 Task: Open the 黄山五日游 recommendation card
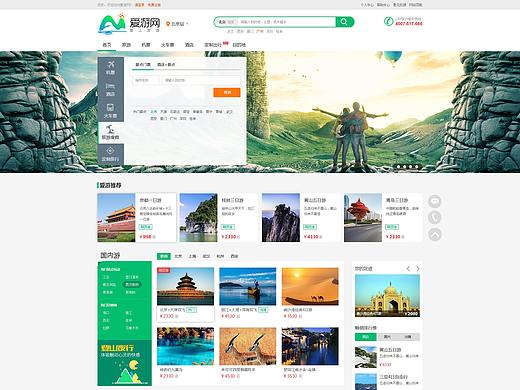[x=301, y=218]
